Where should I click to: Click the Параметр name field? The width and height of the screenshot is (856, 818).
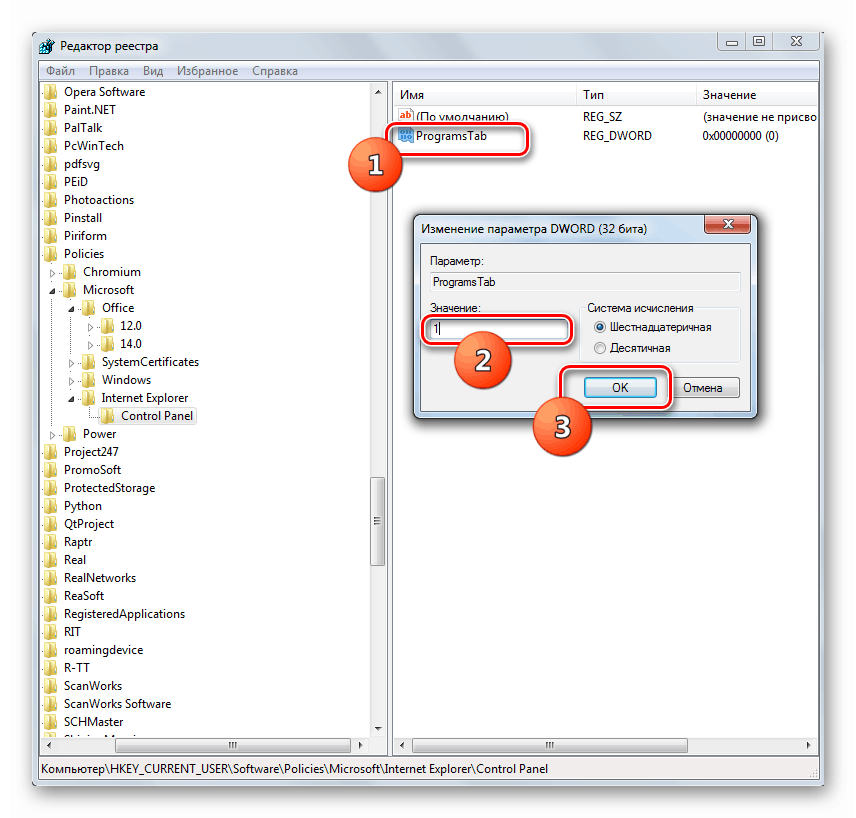tap(585, 282)
